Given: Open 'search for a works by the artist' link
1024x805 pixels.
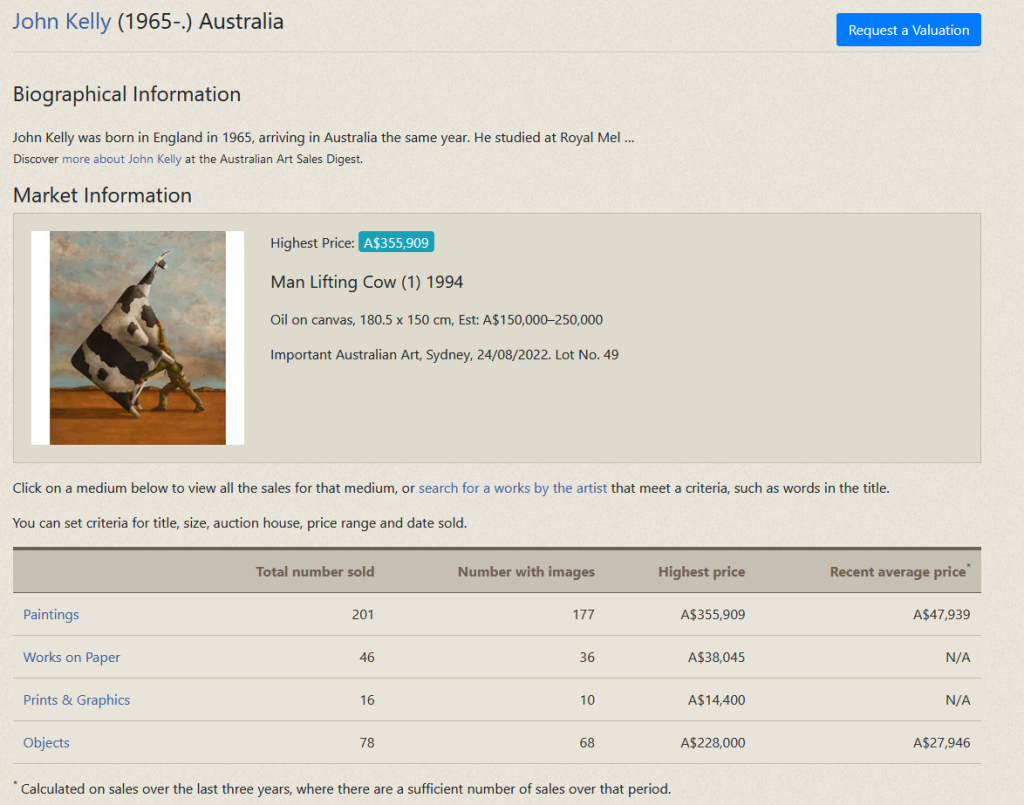Looking at the screenshot, I should pyautogui.click(x=512, y=488).
